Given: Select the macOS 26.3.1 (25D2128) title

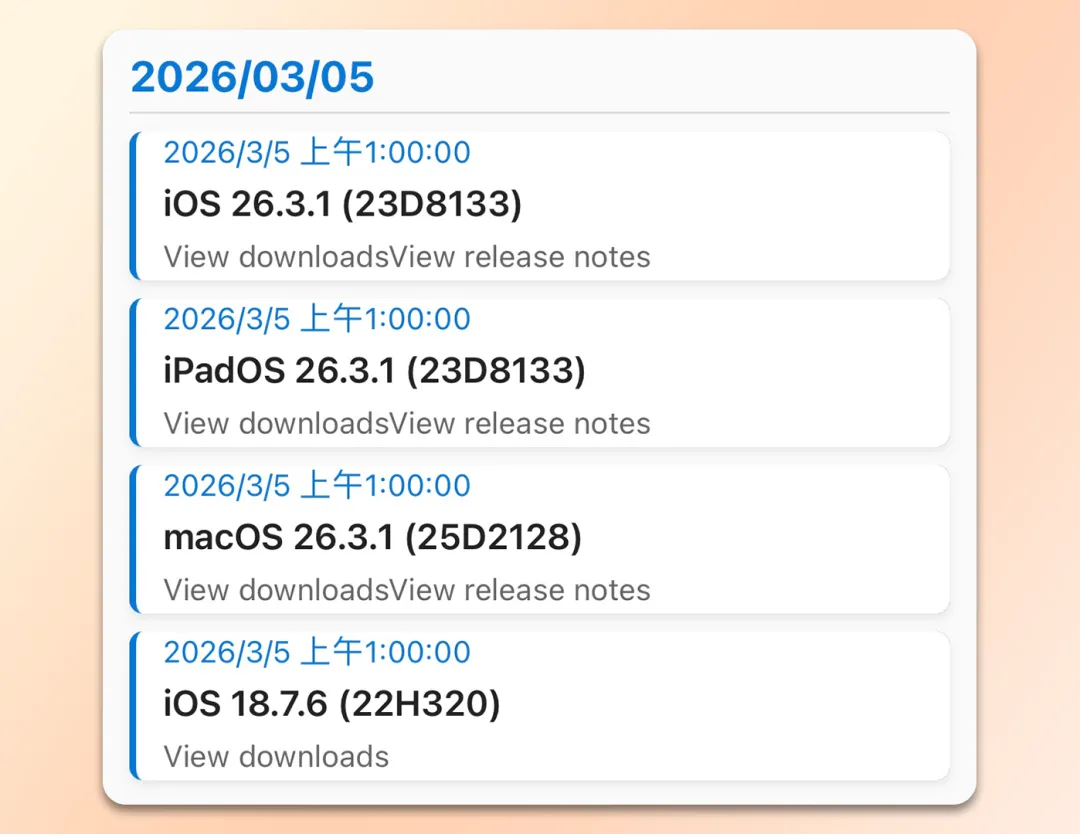Looking at the screenshot, I should pyautogui.click(x=372, y=538).
